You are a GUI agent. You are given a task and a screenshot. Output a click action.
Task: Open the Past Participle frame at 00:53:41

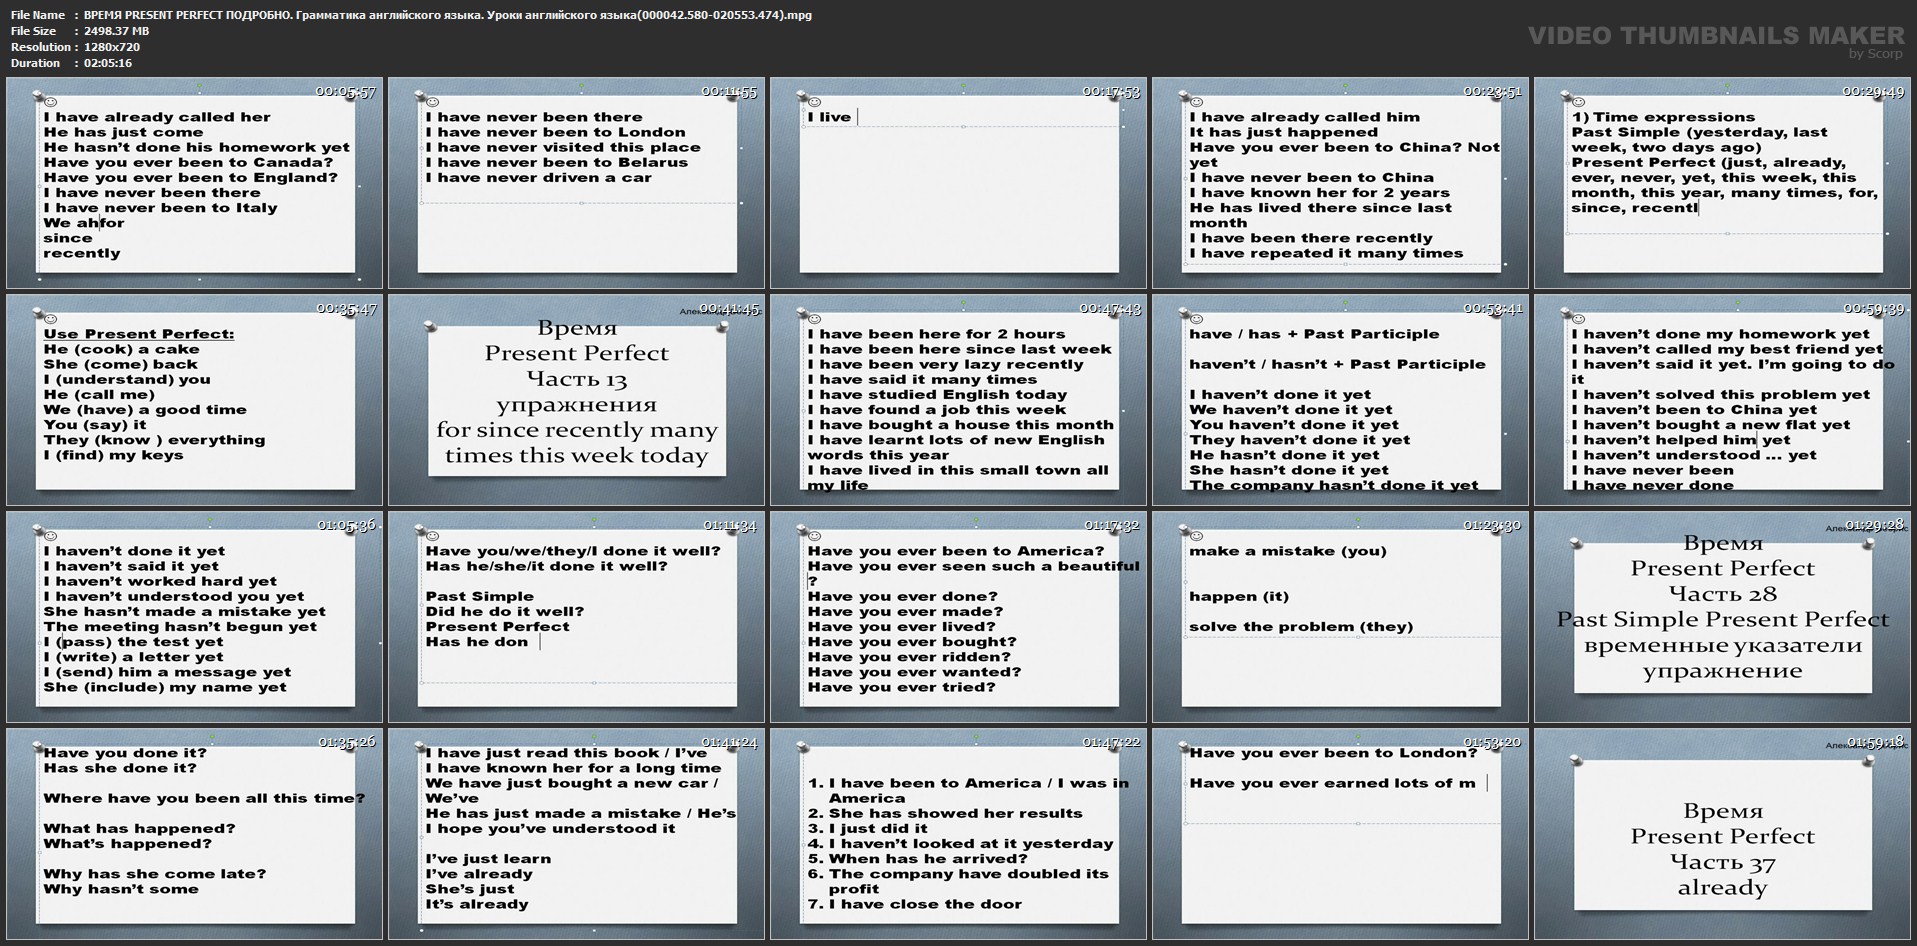click(1340, 400)
